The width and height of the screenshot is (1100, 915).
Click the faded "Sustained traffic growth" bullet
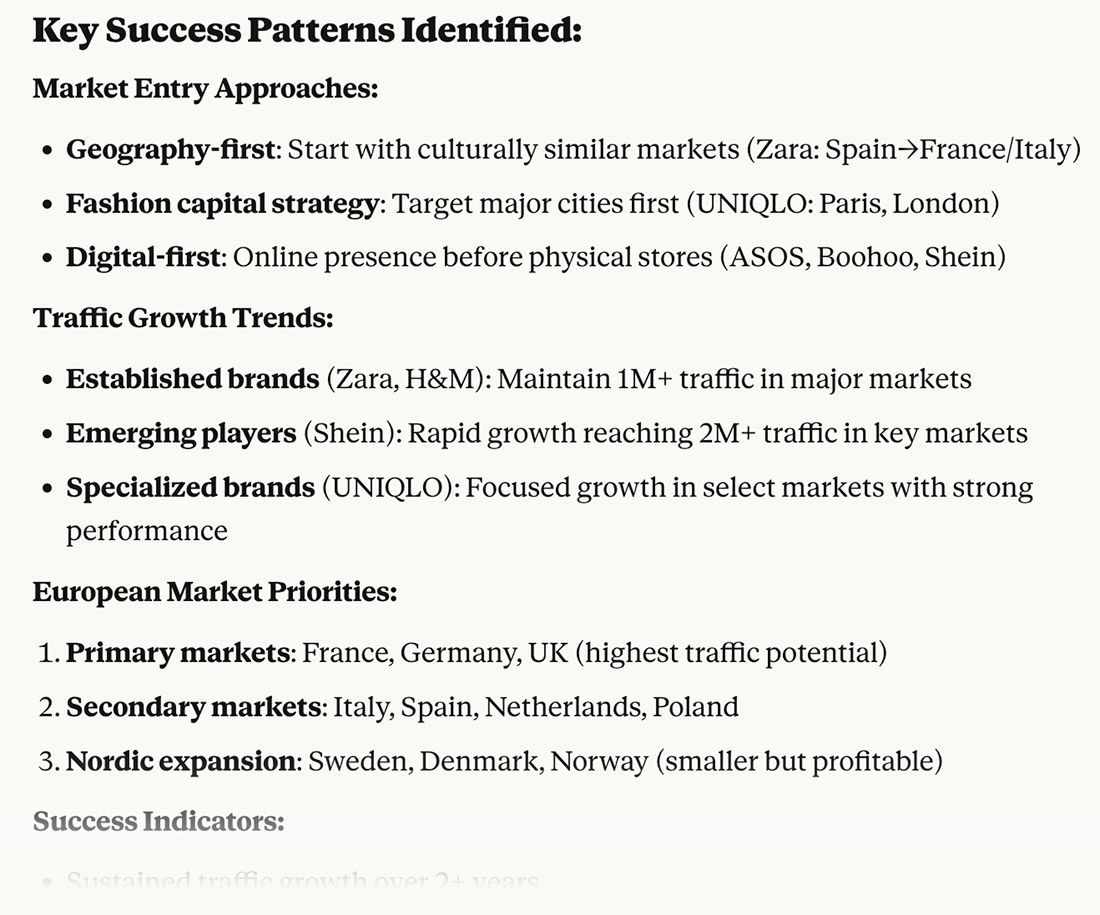click(302, 882)
